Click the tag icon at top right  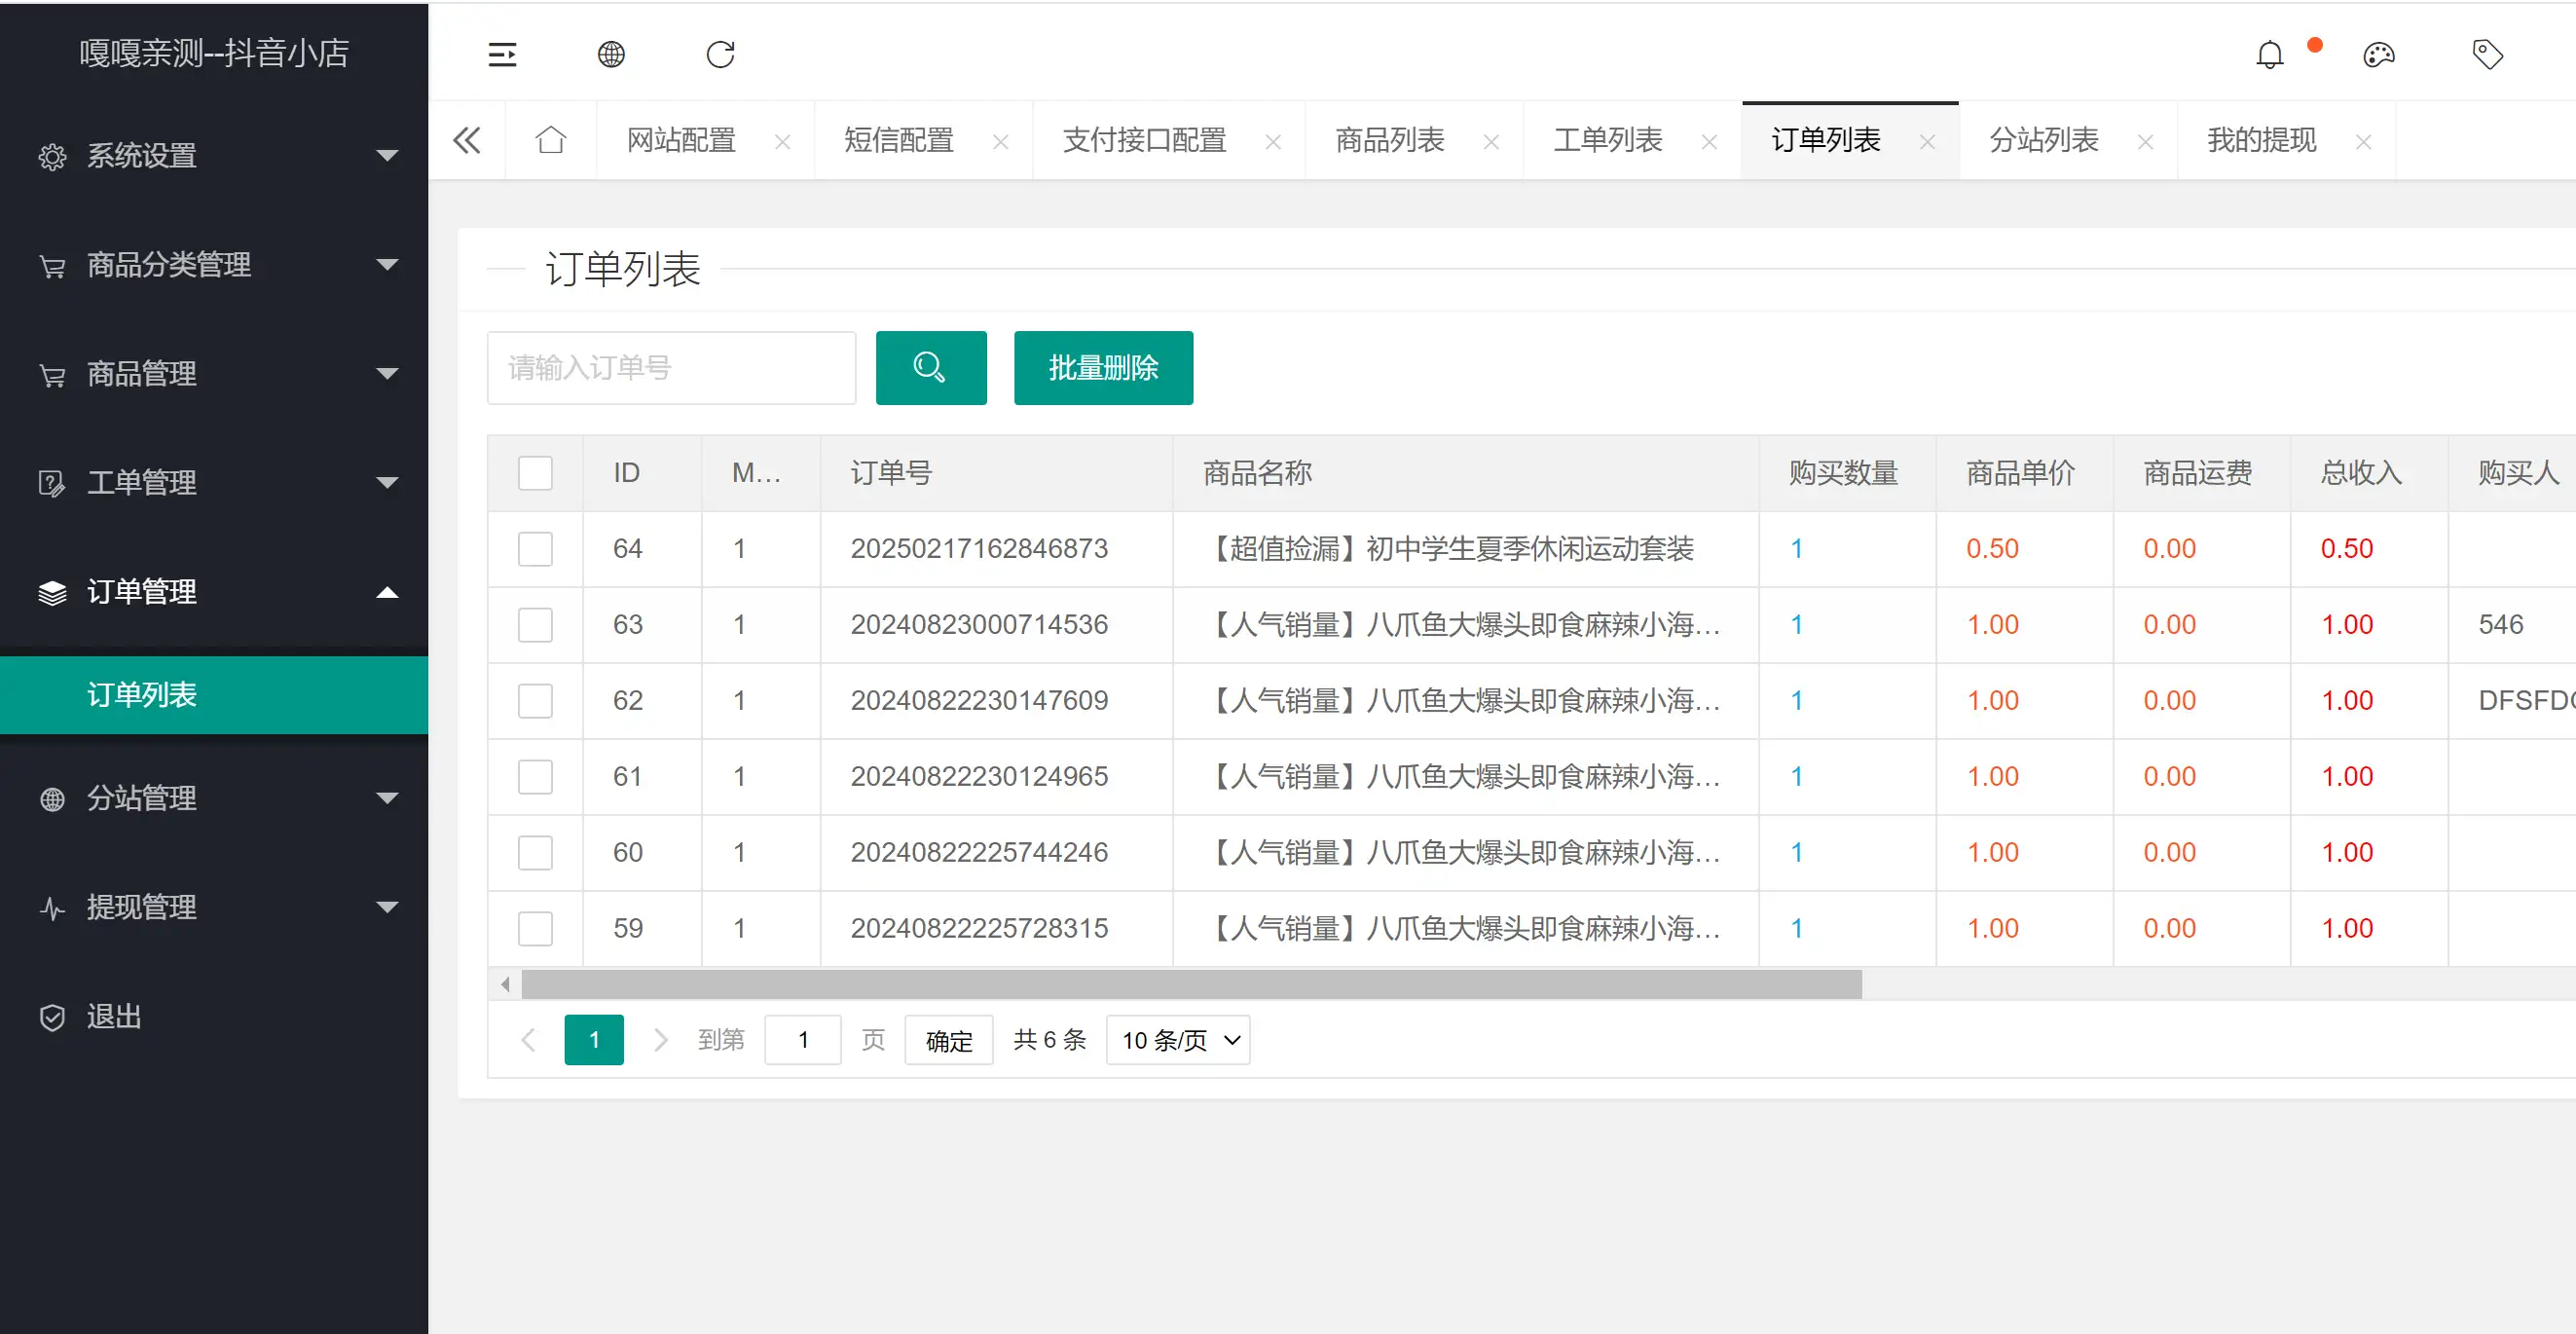click(2488, 54)
